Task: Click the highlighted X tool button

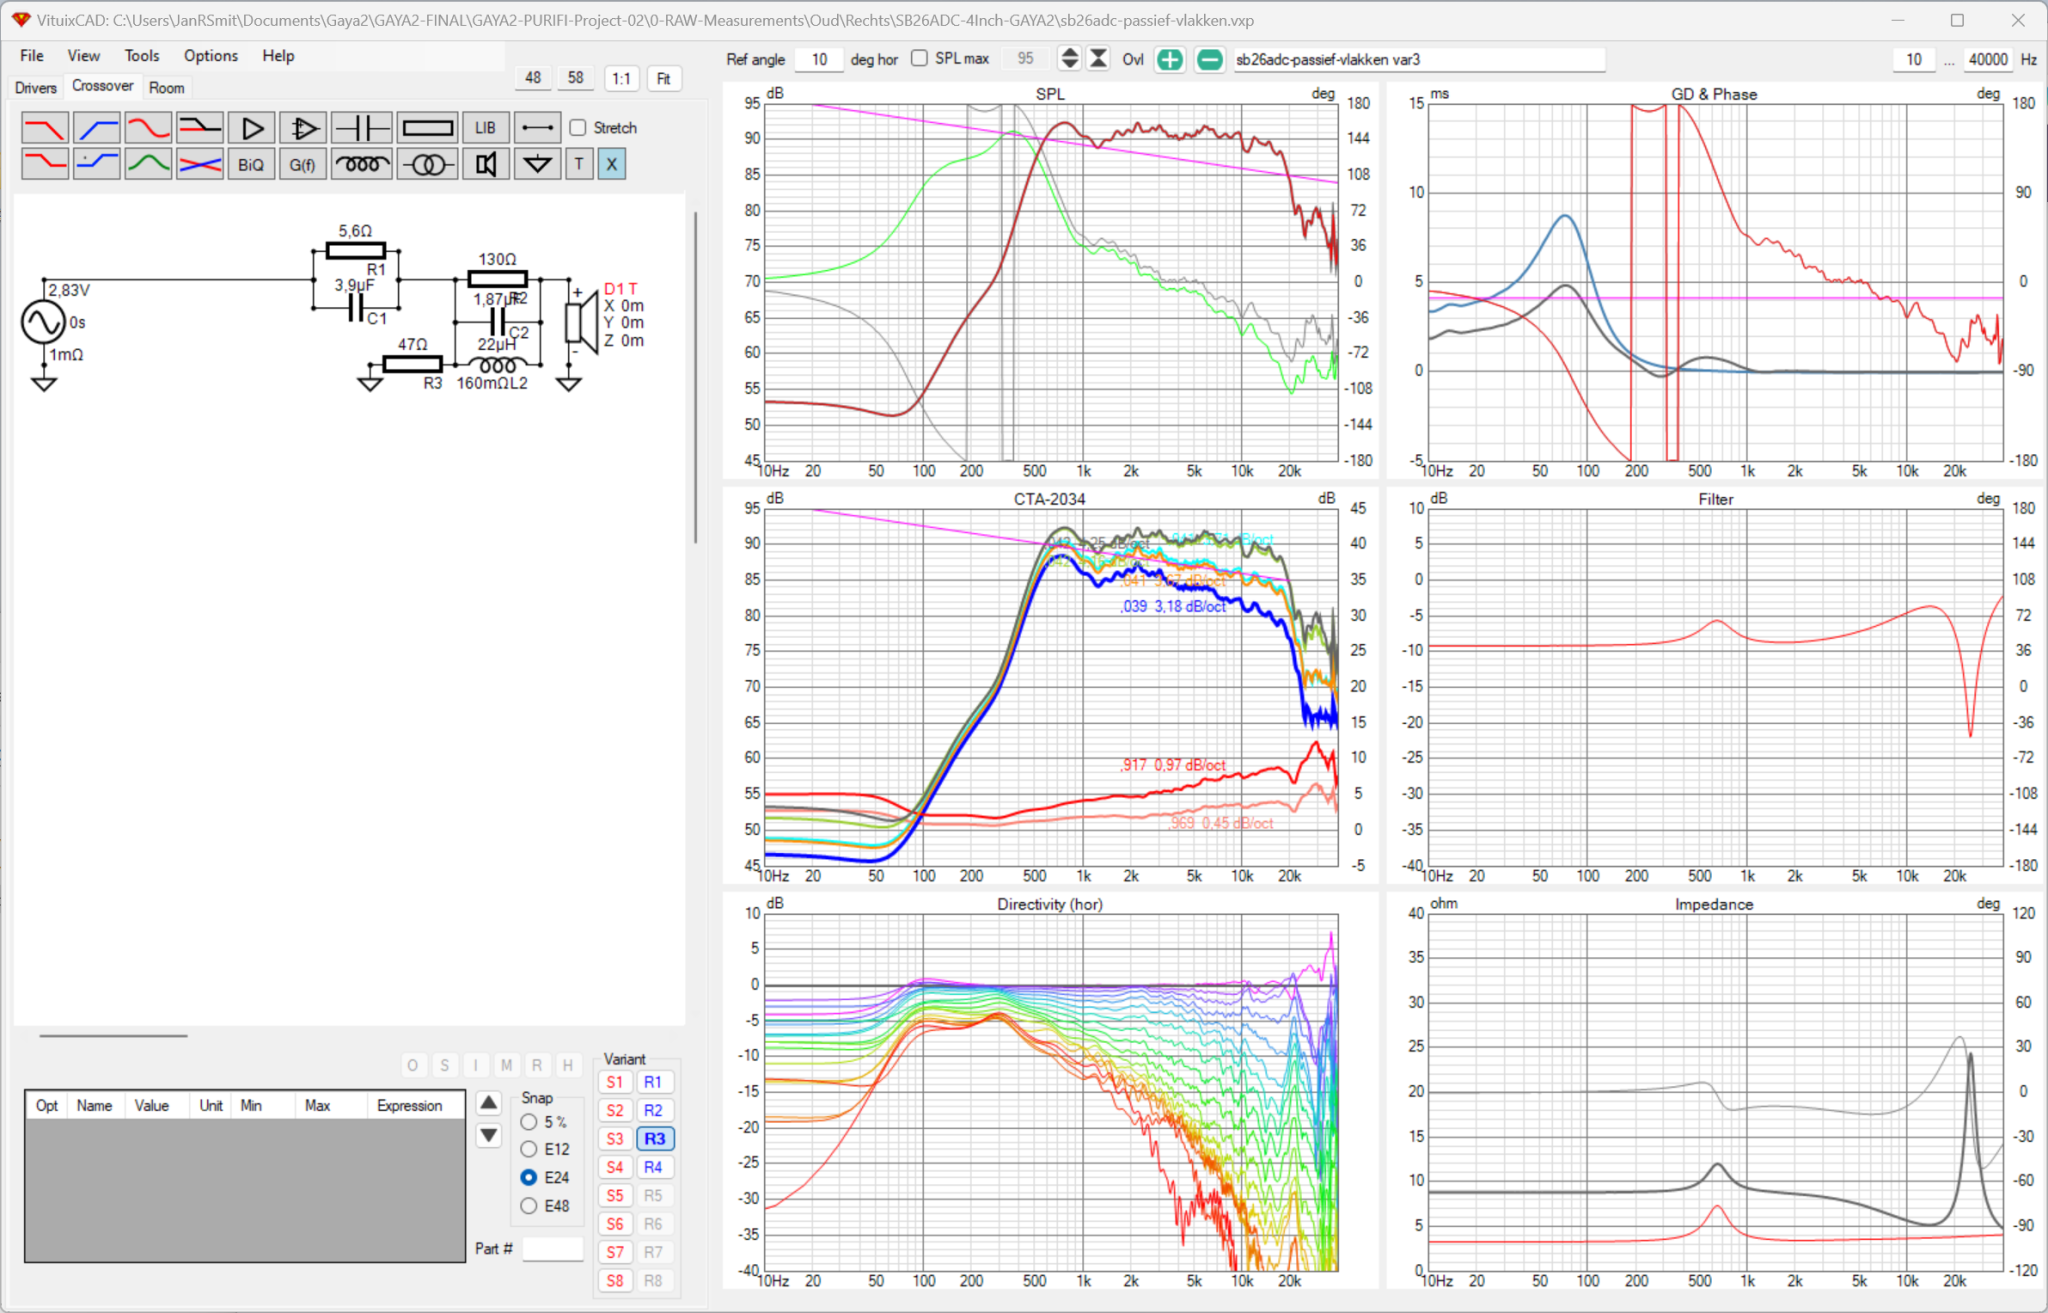Action: click(612, 164)
